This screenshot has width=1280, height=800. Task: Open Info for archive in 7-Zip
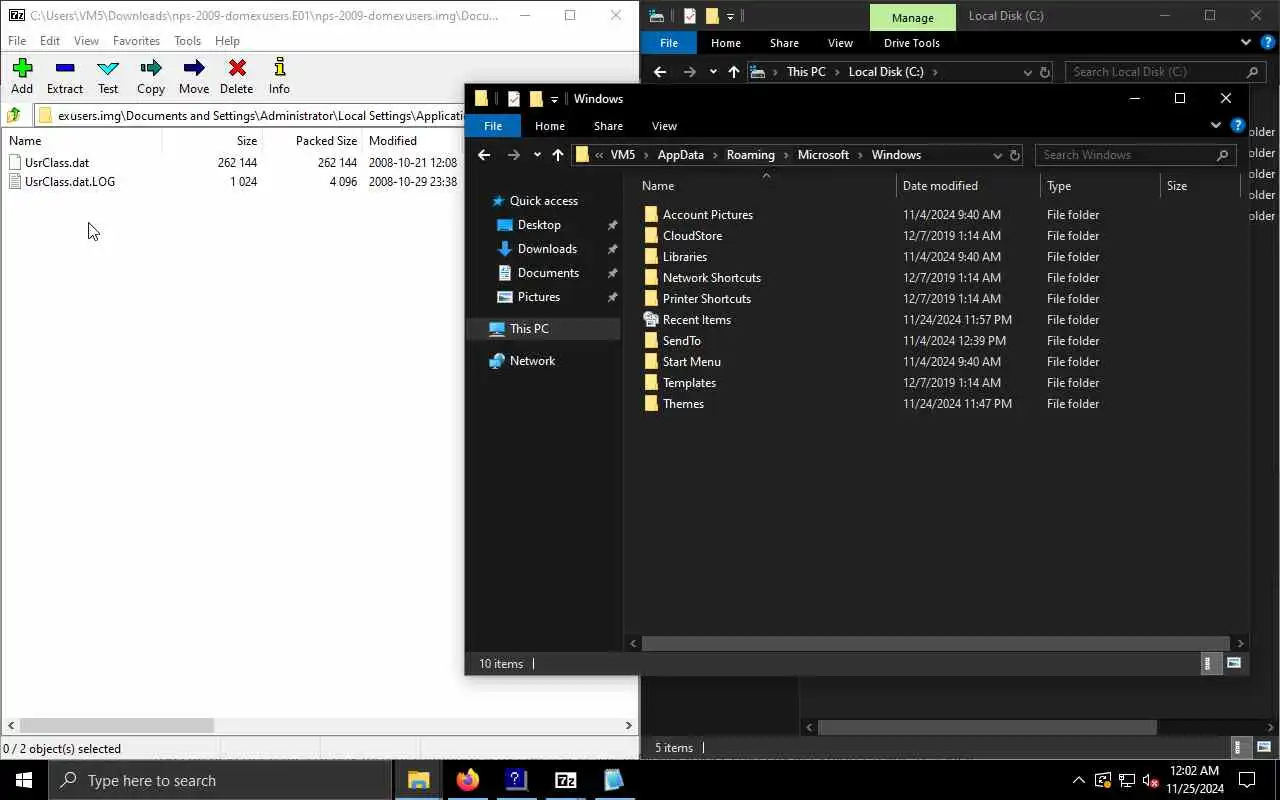(x=279, y=76)
